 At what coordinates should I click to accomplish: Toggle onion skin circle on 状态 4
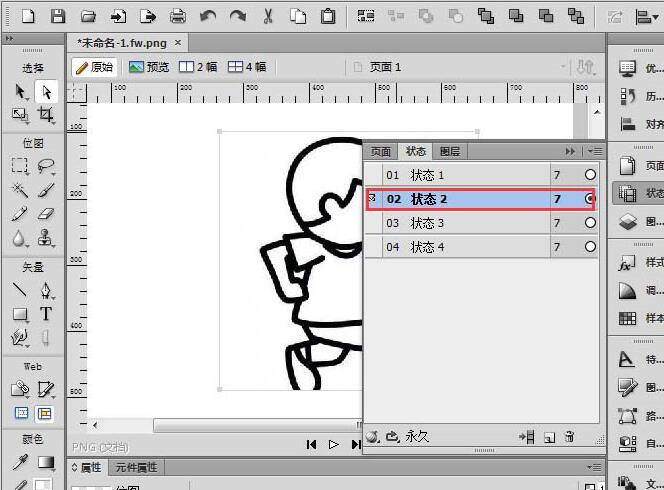(x=590, y=247)
